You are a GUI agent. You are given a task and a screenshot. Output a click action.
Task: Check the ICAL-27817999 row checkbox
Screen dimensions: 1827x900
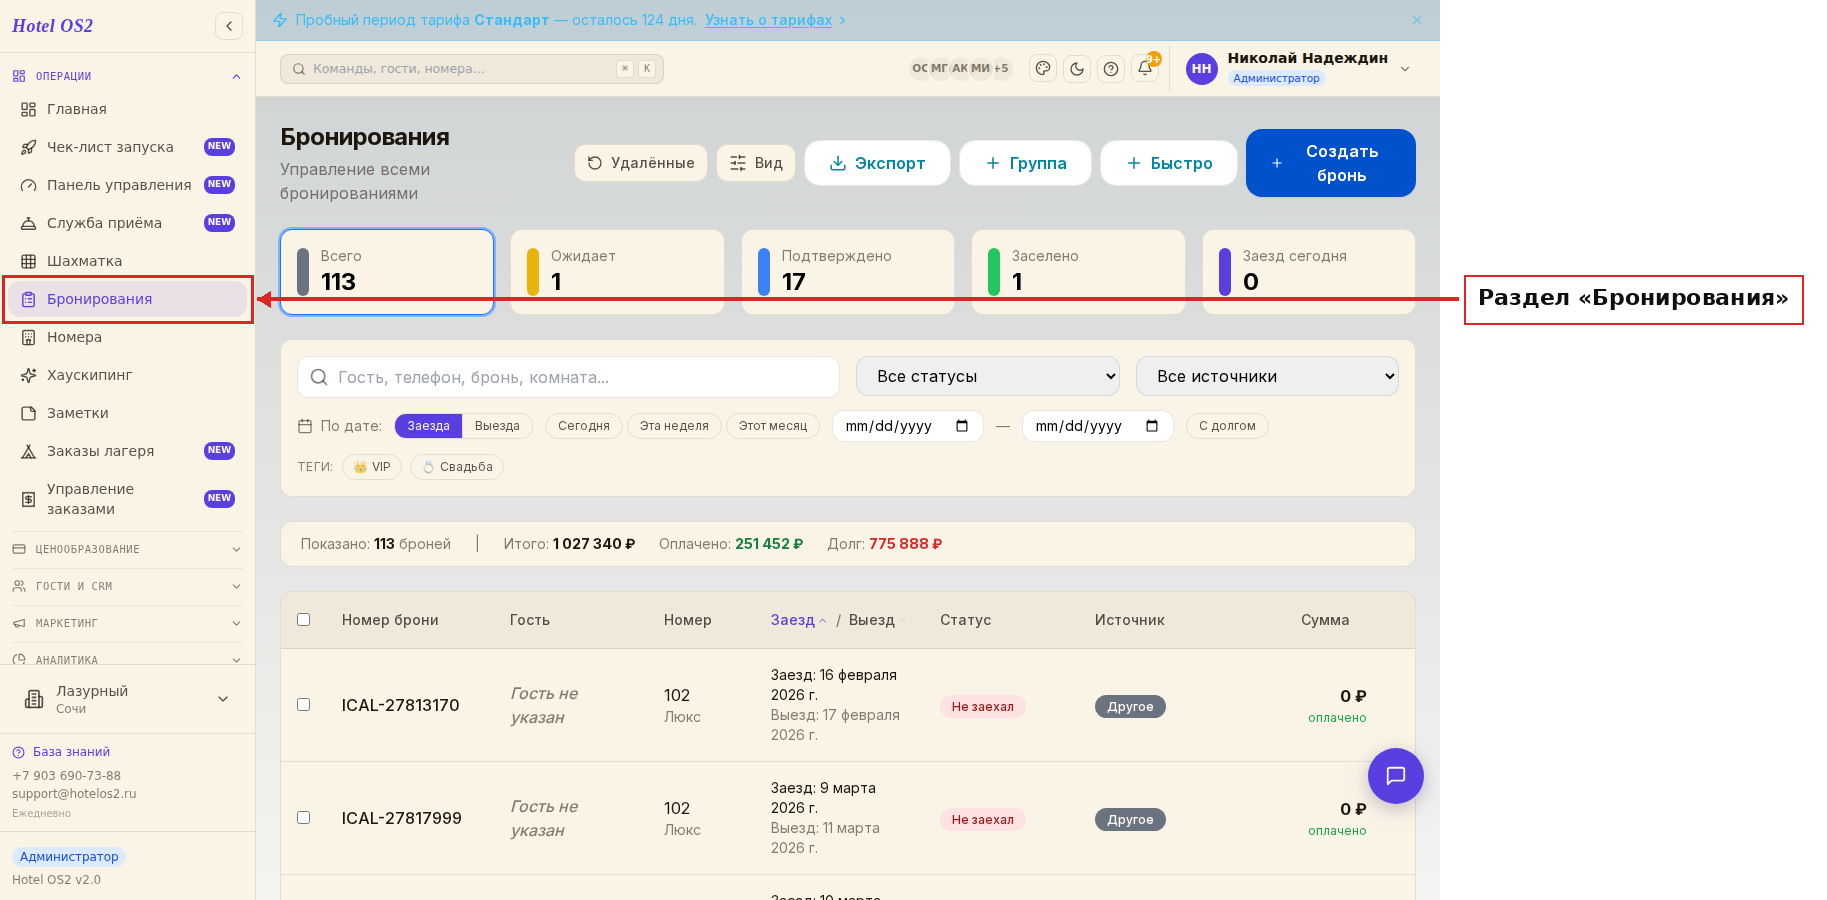pos(304,818)
